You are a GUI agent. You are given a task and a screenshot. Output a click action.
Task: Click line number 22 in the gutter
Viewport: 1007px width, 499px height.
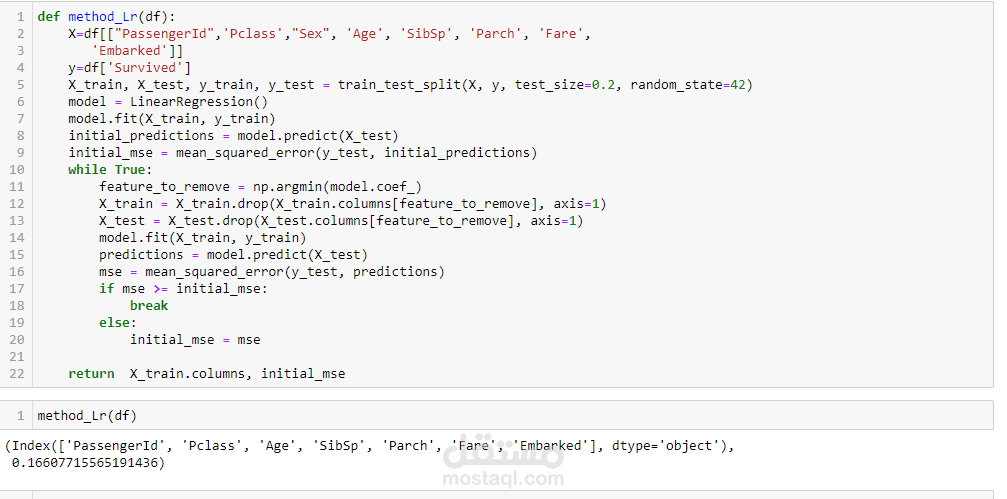pyautogui.click(x=16, y=374)
